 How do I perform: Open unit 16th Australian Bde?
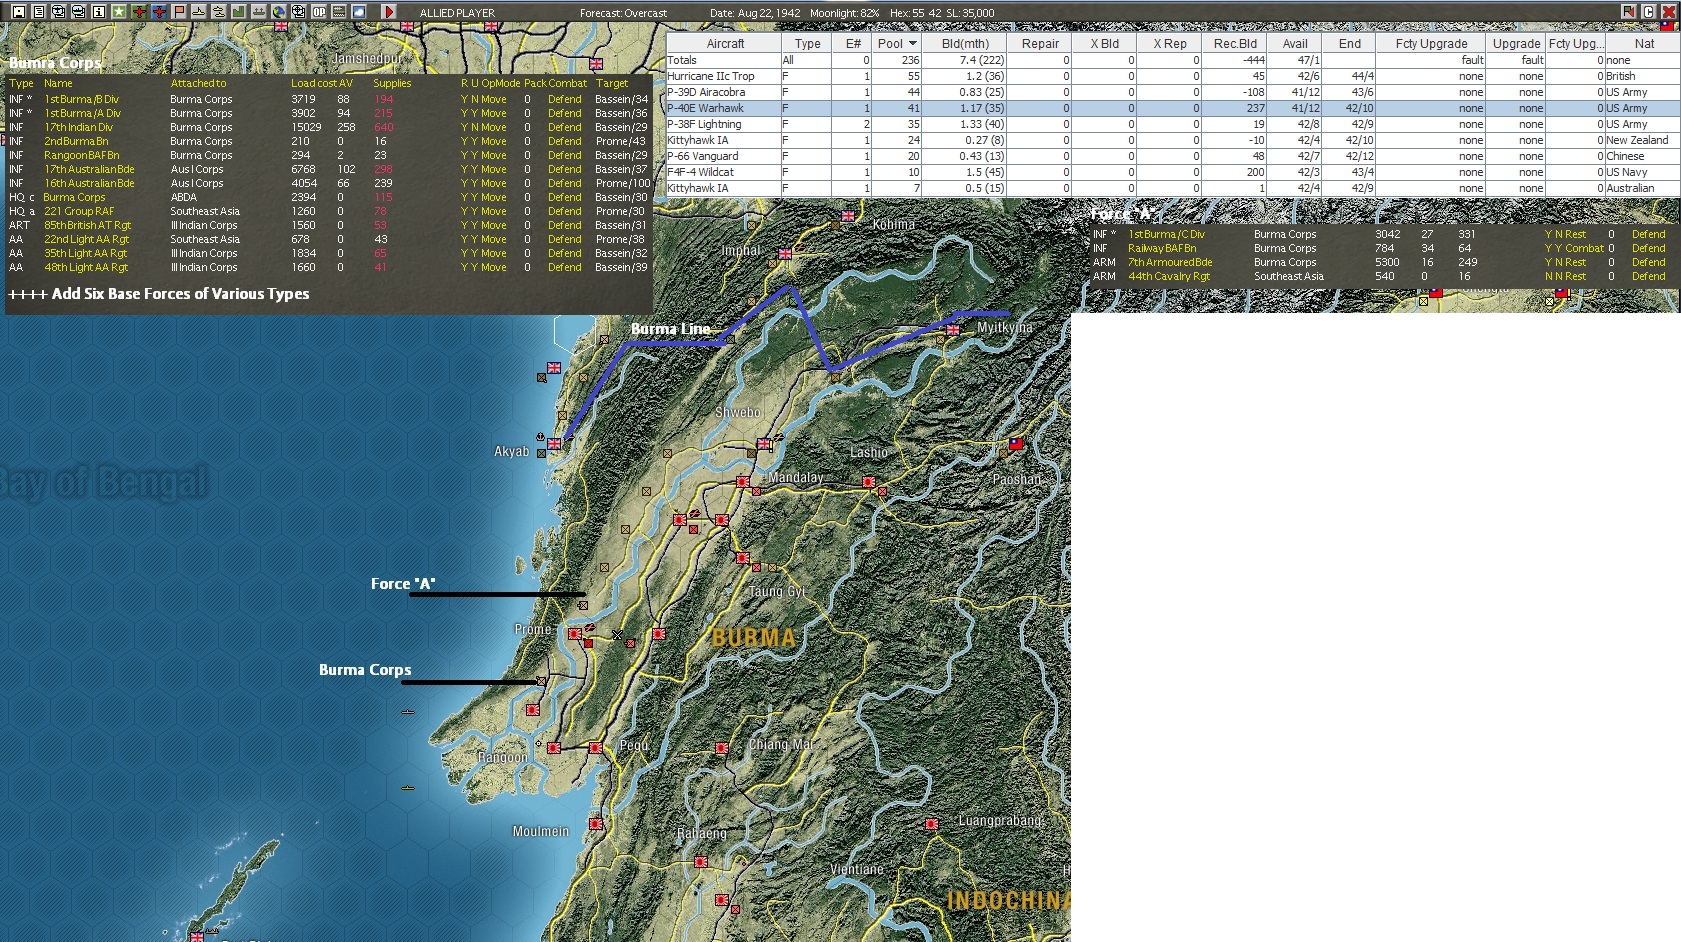(x=89, y=183)
